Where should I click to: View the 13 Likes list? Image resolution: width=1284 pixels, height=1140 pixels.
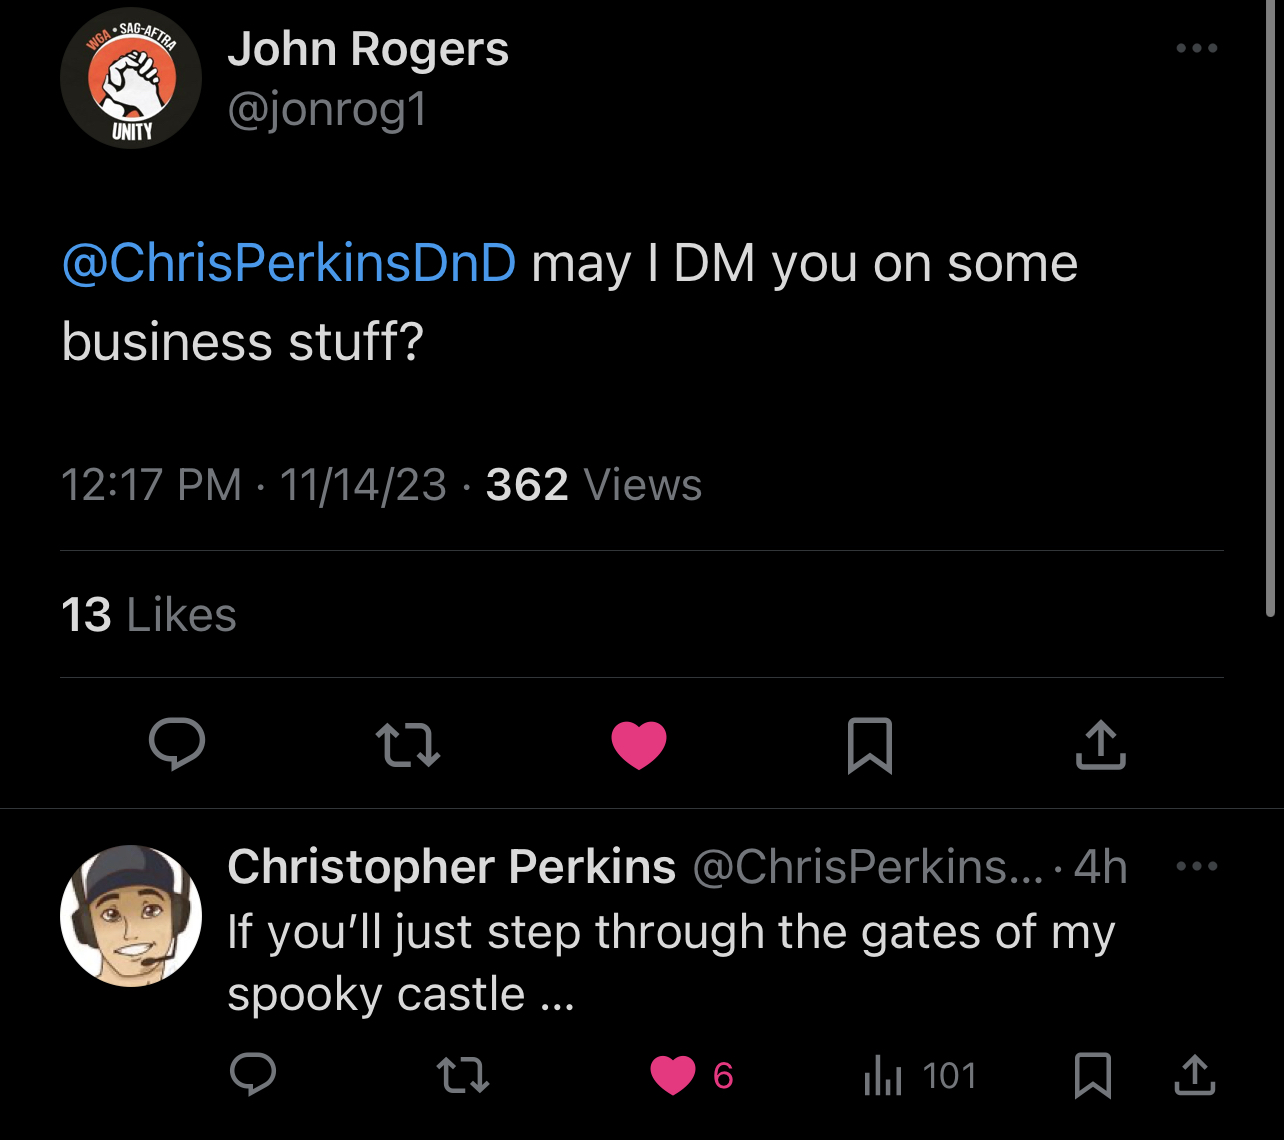[x=149, y=614]
